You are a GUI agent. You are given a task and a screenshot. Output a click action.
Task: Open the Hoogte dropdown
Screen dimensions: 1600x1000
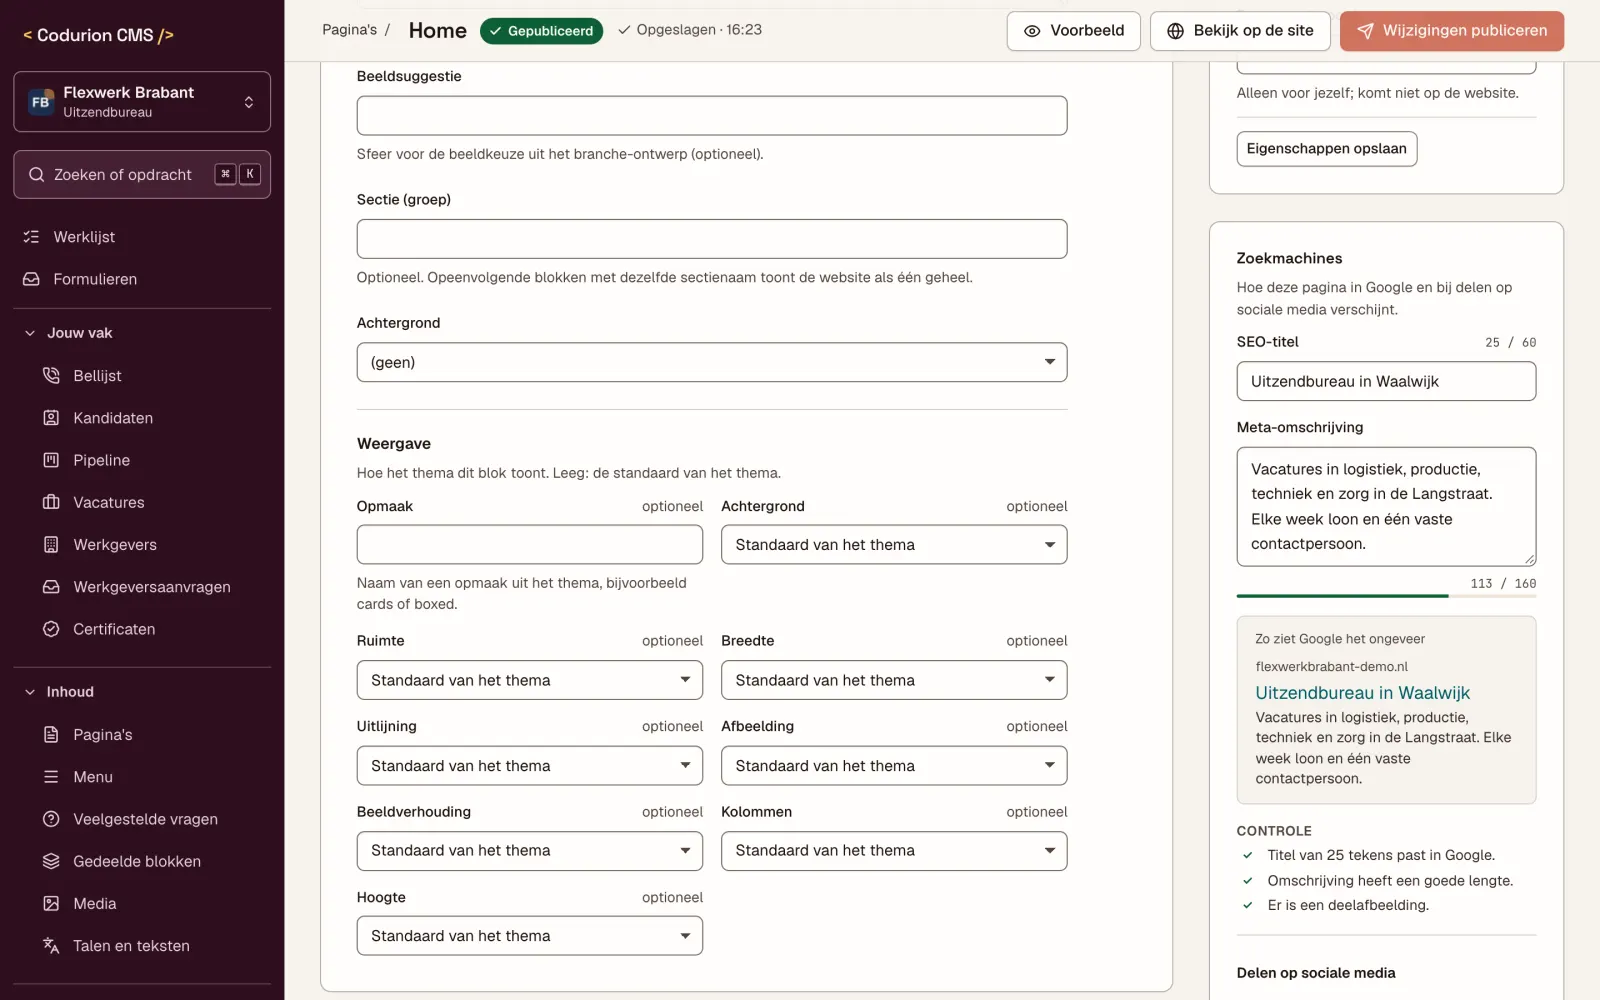(530, 936)
